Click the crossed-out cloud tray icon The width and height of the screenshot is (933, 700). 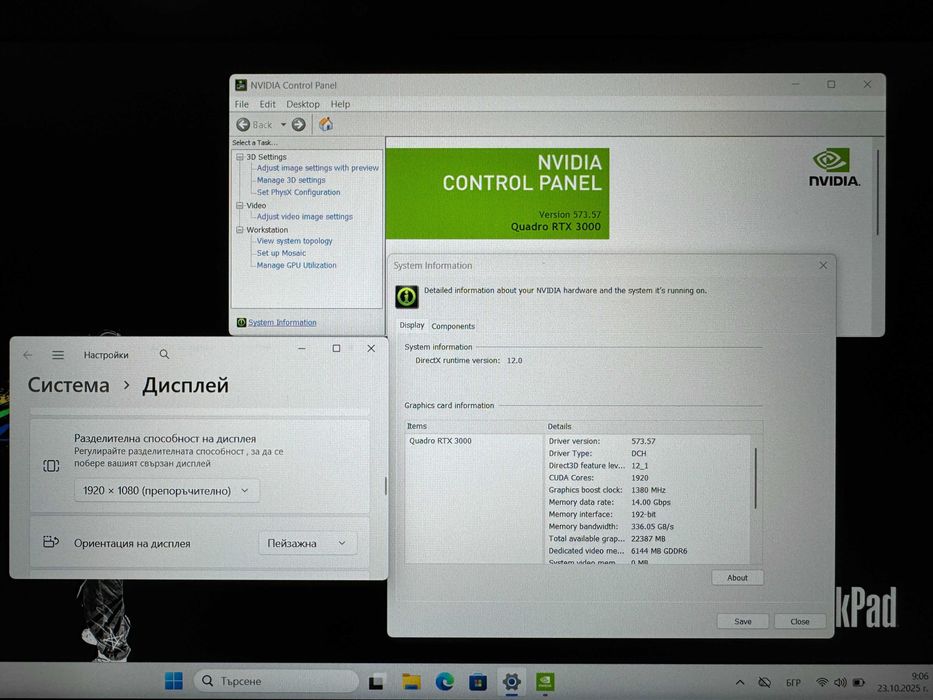coord(765,682)
